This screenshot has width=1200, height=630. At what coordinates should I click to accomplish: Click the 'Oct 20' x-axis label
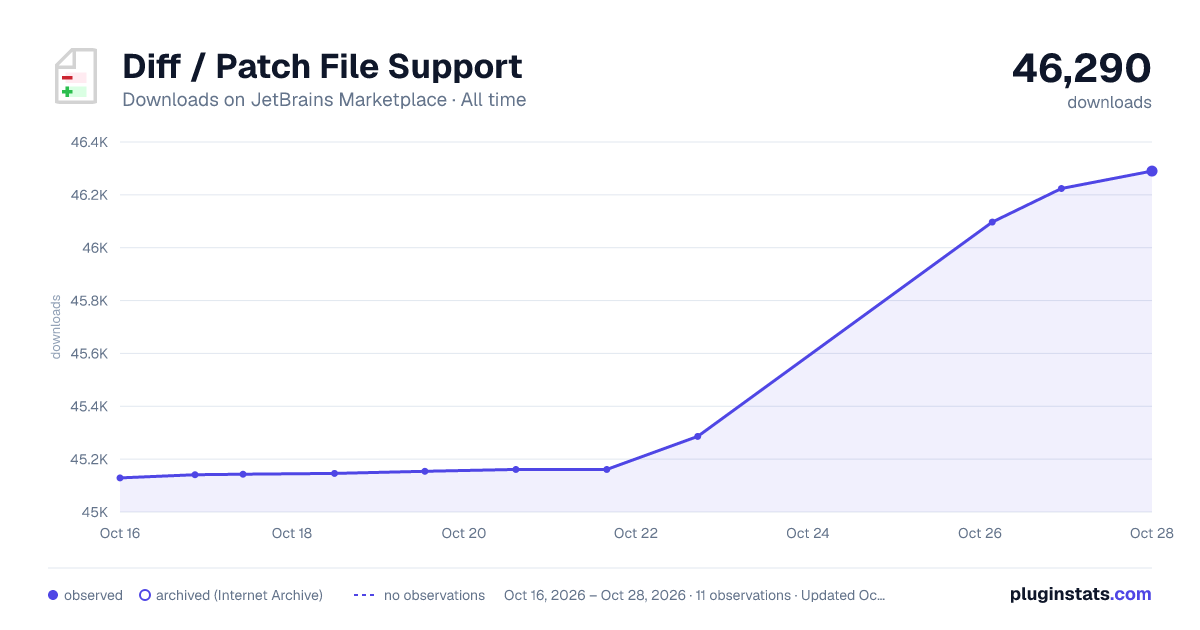[x=464, y=533]
